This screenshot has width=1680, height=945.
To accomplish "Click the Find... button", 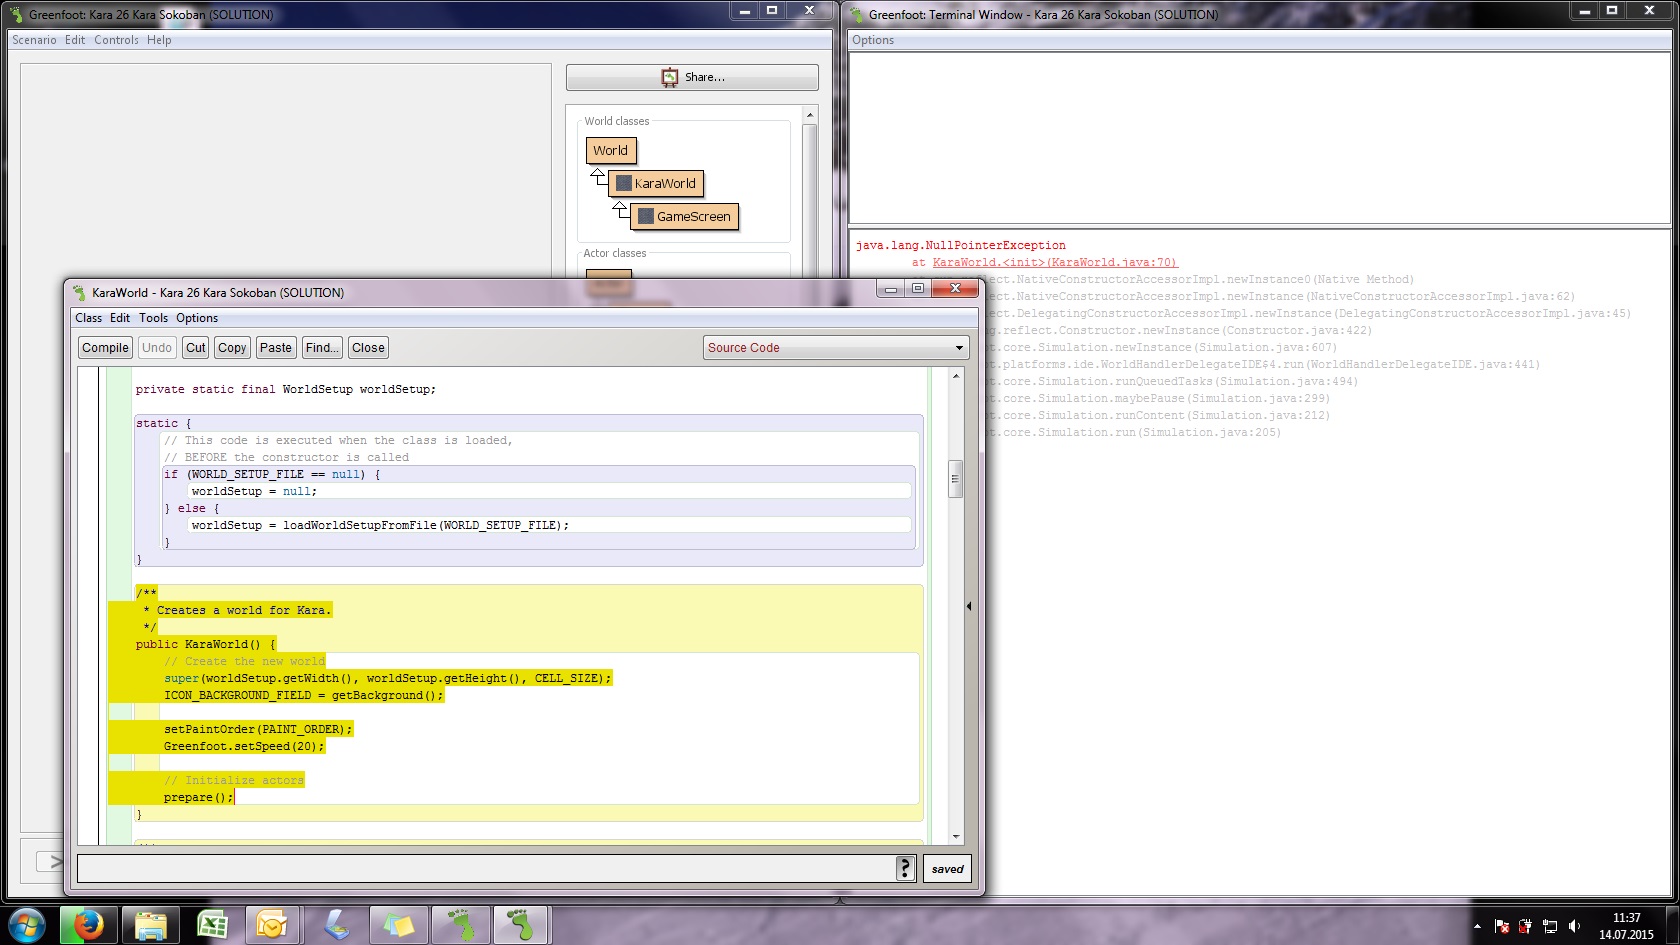I will [x=322, y=348].
